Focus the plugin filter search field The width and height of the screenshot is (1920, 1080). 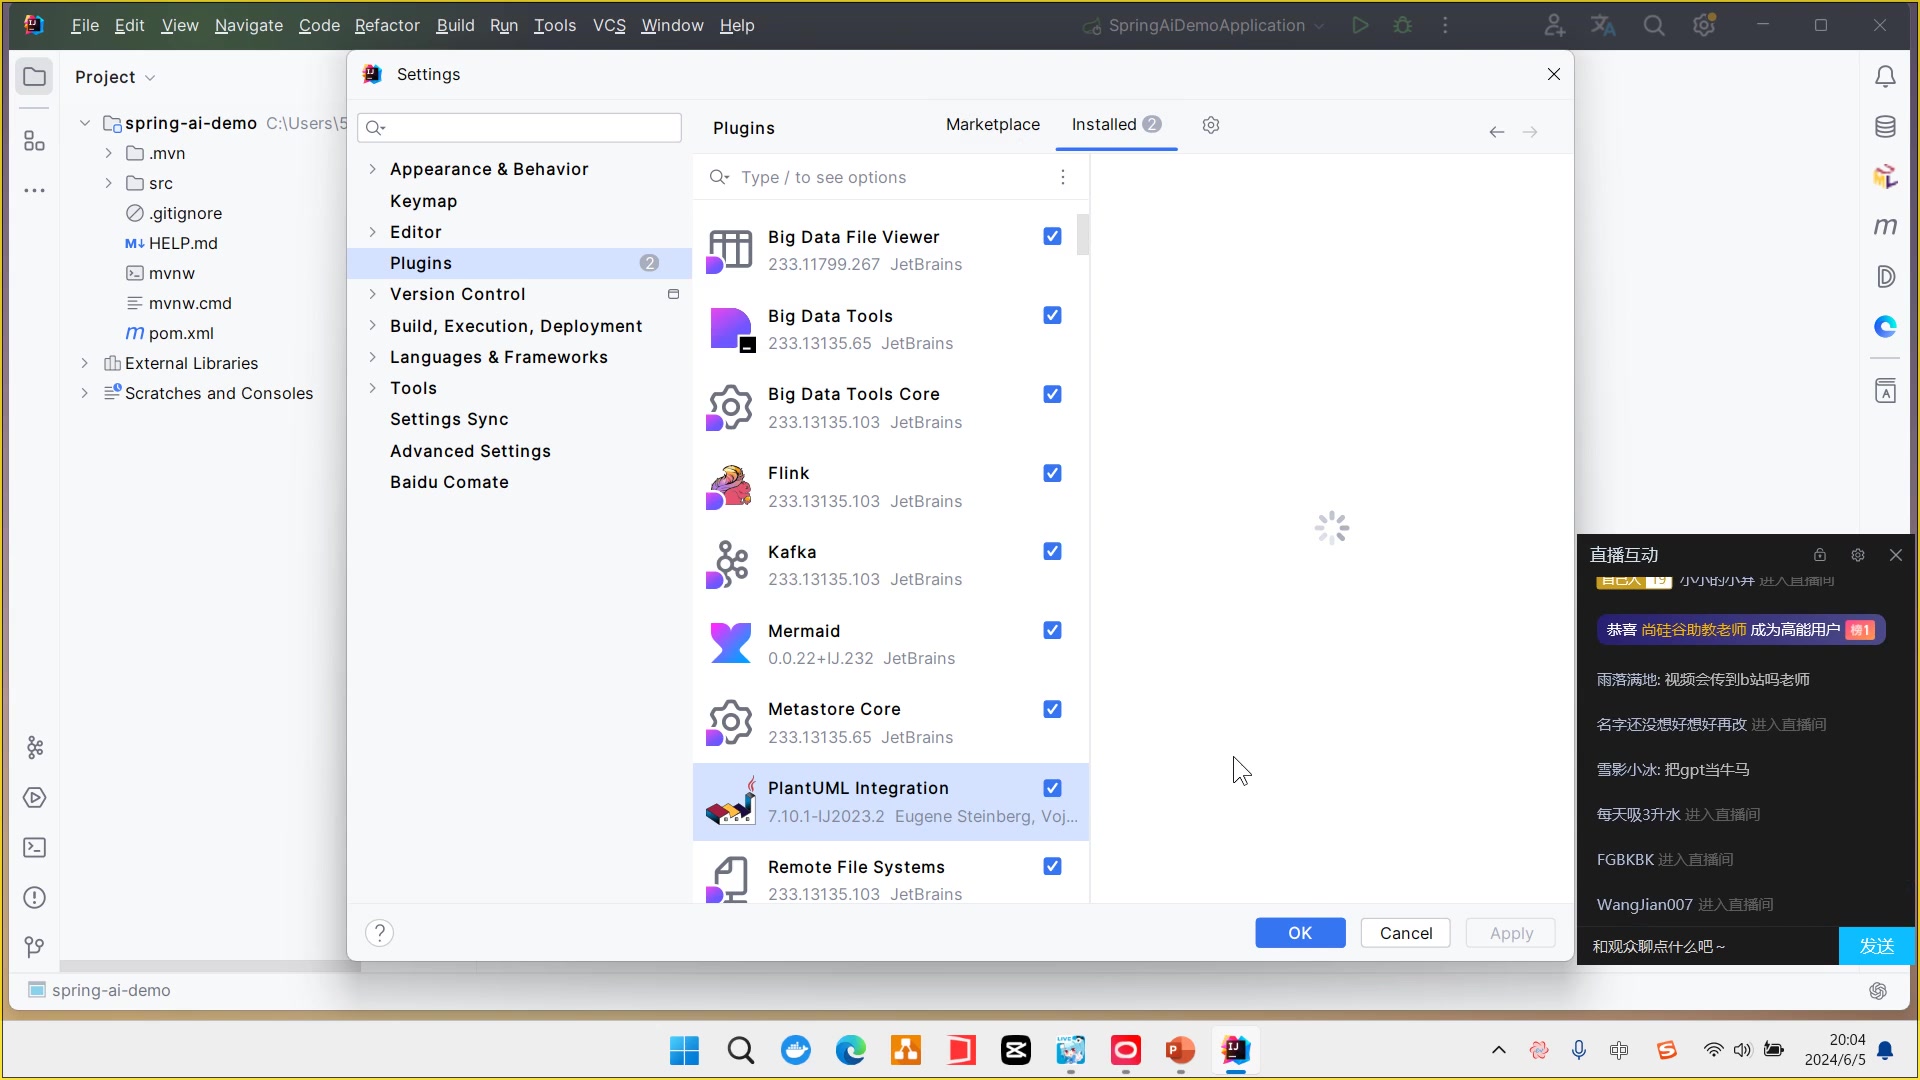890,177
